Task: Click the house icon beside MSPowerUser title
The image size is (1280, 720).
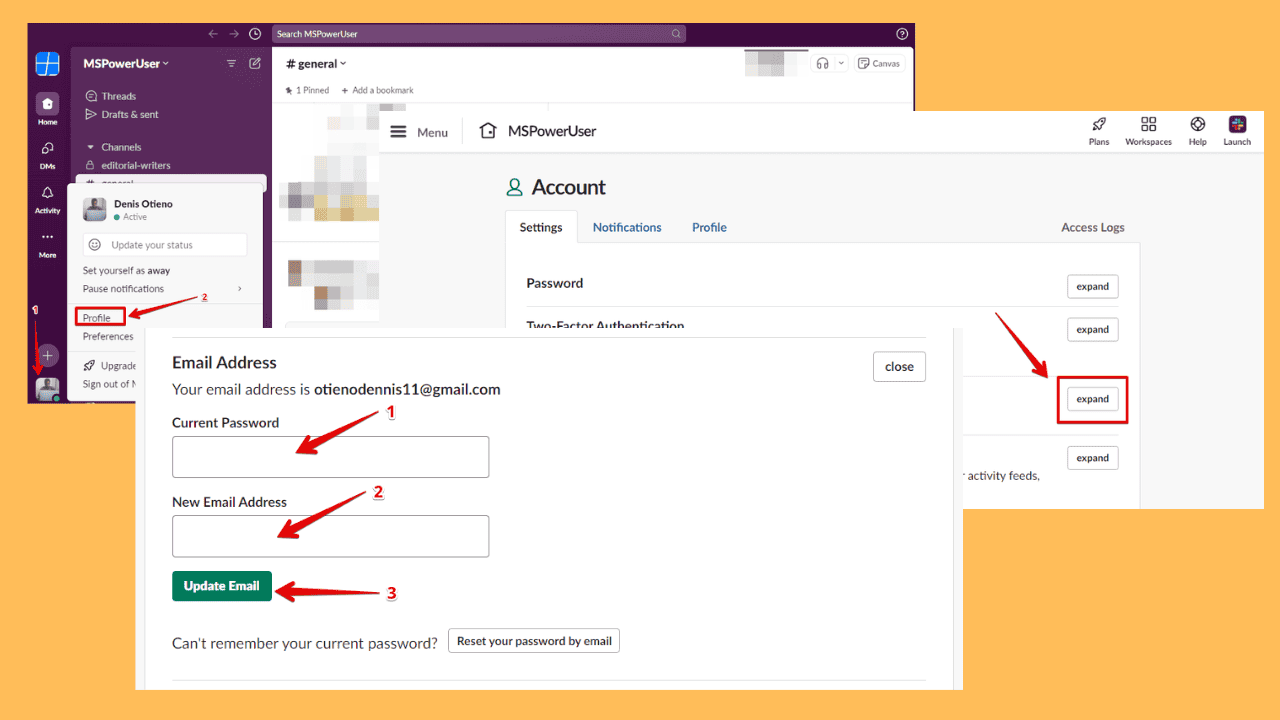Action: coord(488,131)
